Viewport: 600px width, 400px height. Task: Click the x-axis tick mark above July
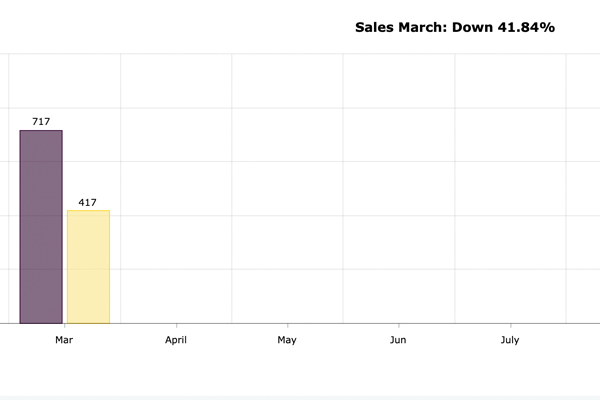pyautogui.click(x=510, y=326)
